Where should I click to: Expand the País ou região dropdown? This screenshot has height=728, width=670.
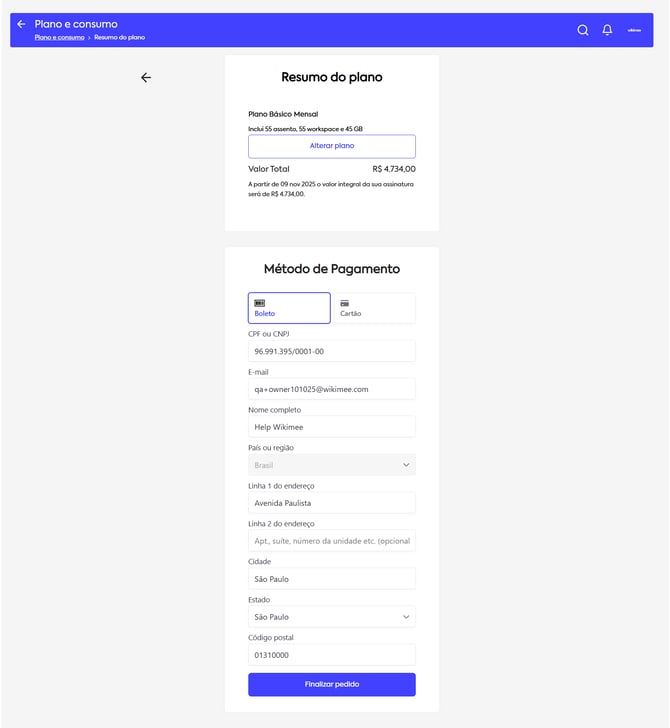coord(331,465)
